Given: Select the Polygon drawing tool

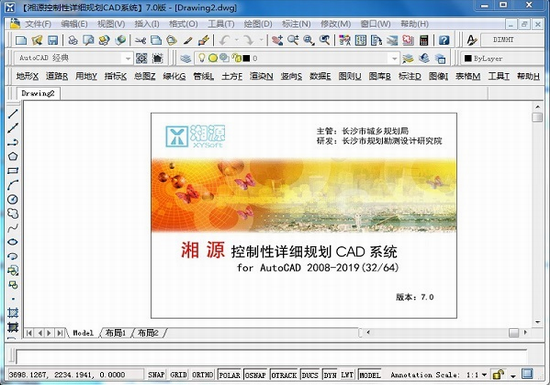Looking at the screenshot, I should [x=13, y=156].
